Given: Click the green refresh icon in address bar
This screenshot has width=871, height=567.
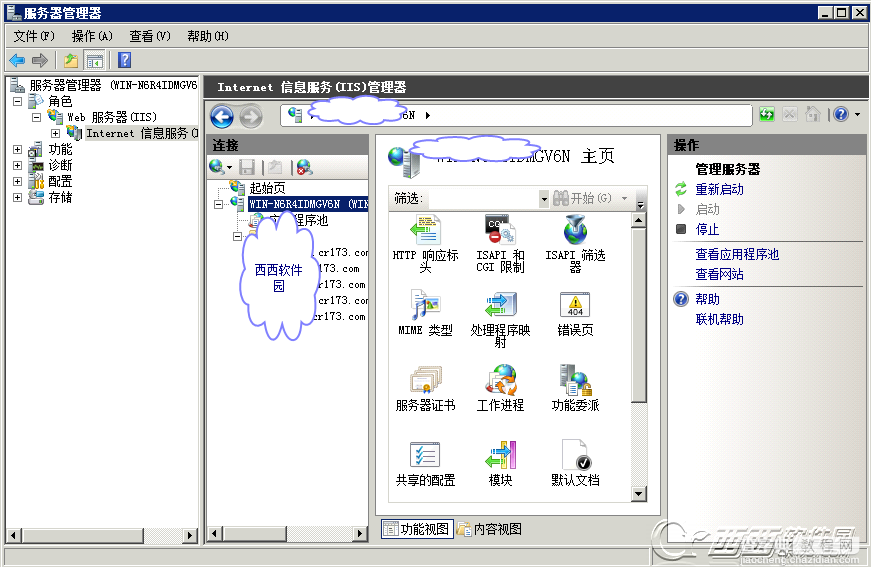Looking at the screenshot, I should 767,114.
